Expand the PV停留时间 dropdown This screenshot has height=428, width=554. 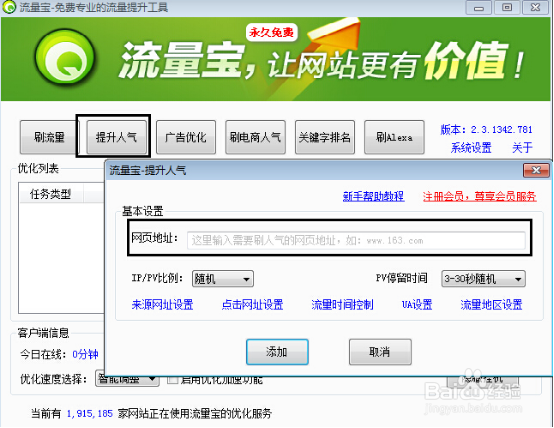coord(483,279)
